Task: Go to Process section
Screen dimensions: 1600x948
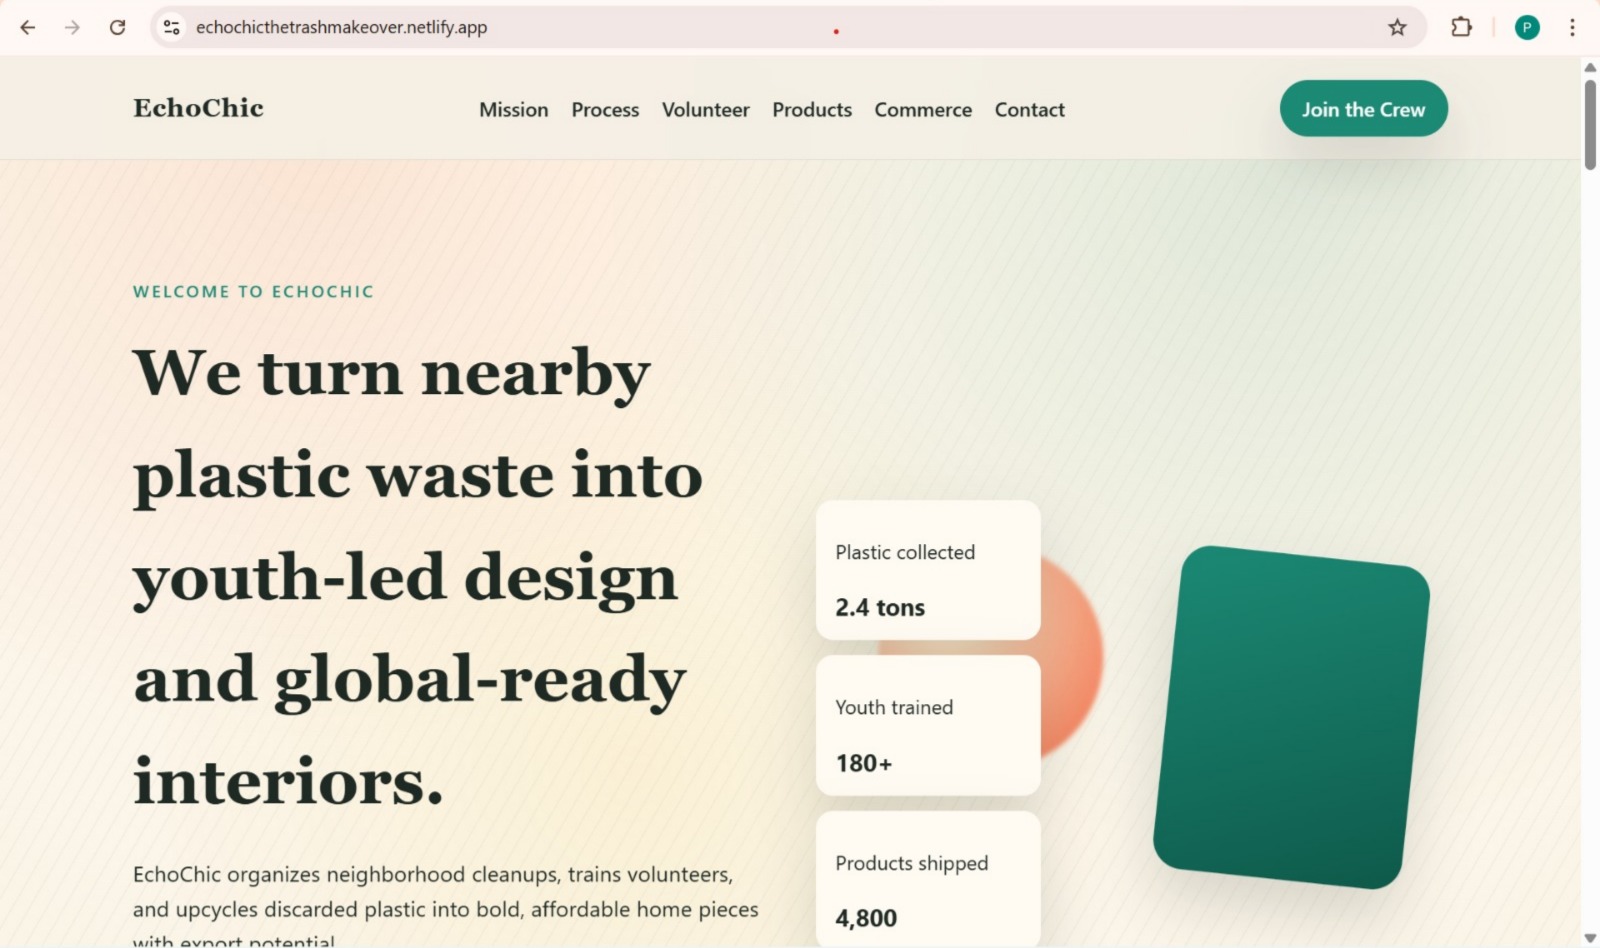Action: click(x=605, y=110)
